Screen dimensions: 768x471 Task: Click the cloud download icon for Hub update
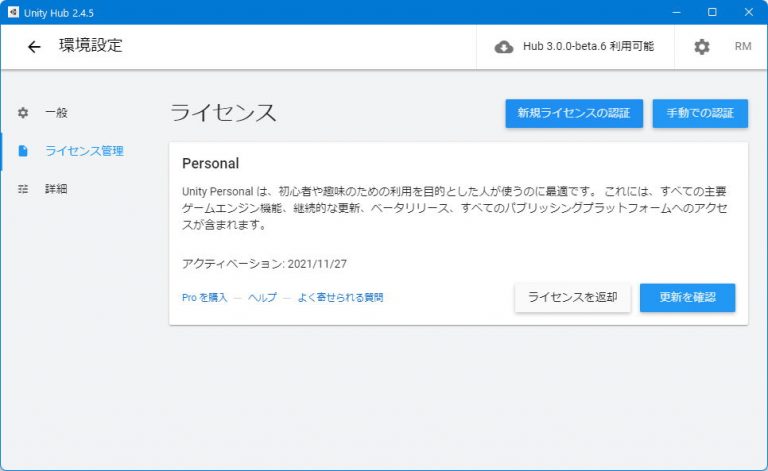pos(504,47)
